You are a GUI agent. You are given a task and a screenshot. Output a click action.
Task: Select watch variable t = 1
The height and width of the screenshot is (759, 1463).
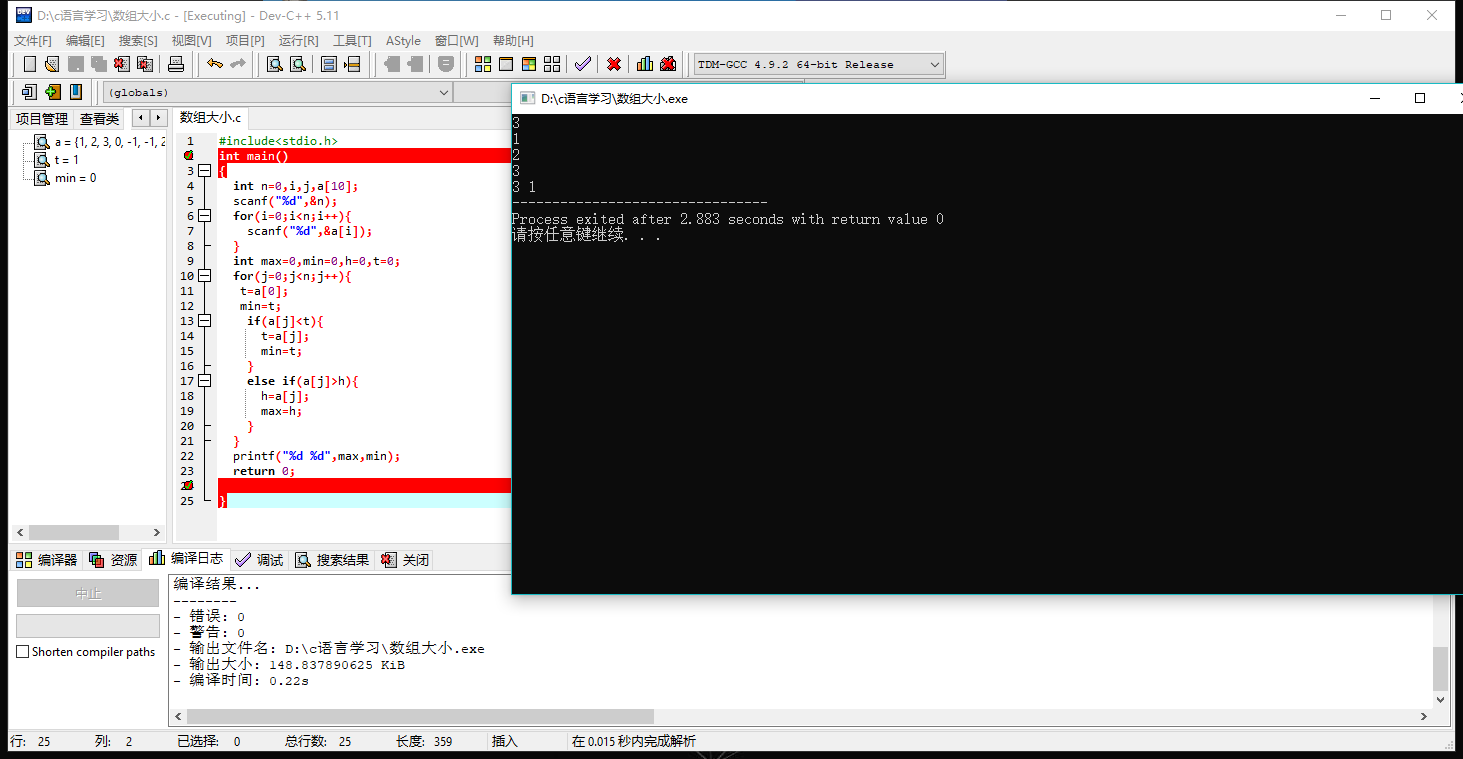(57, 160)
